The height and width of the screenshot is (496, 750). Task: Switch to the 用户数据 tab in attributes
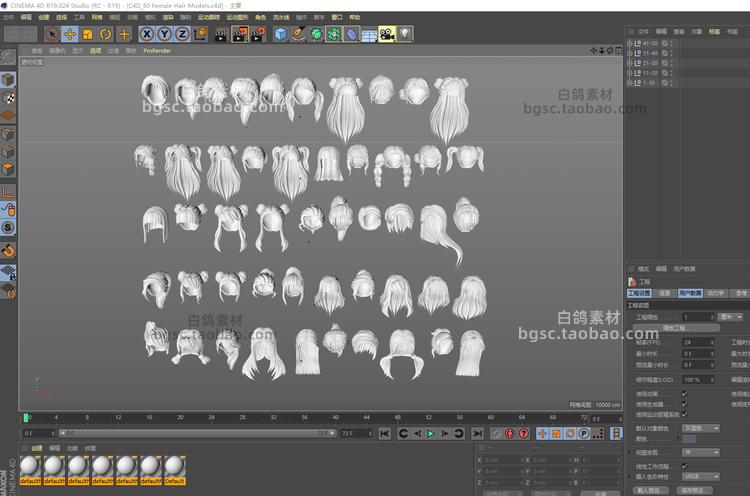click(690, 293)
